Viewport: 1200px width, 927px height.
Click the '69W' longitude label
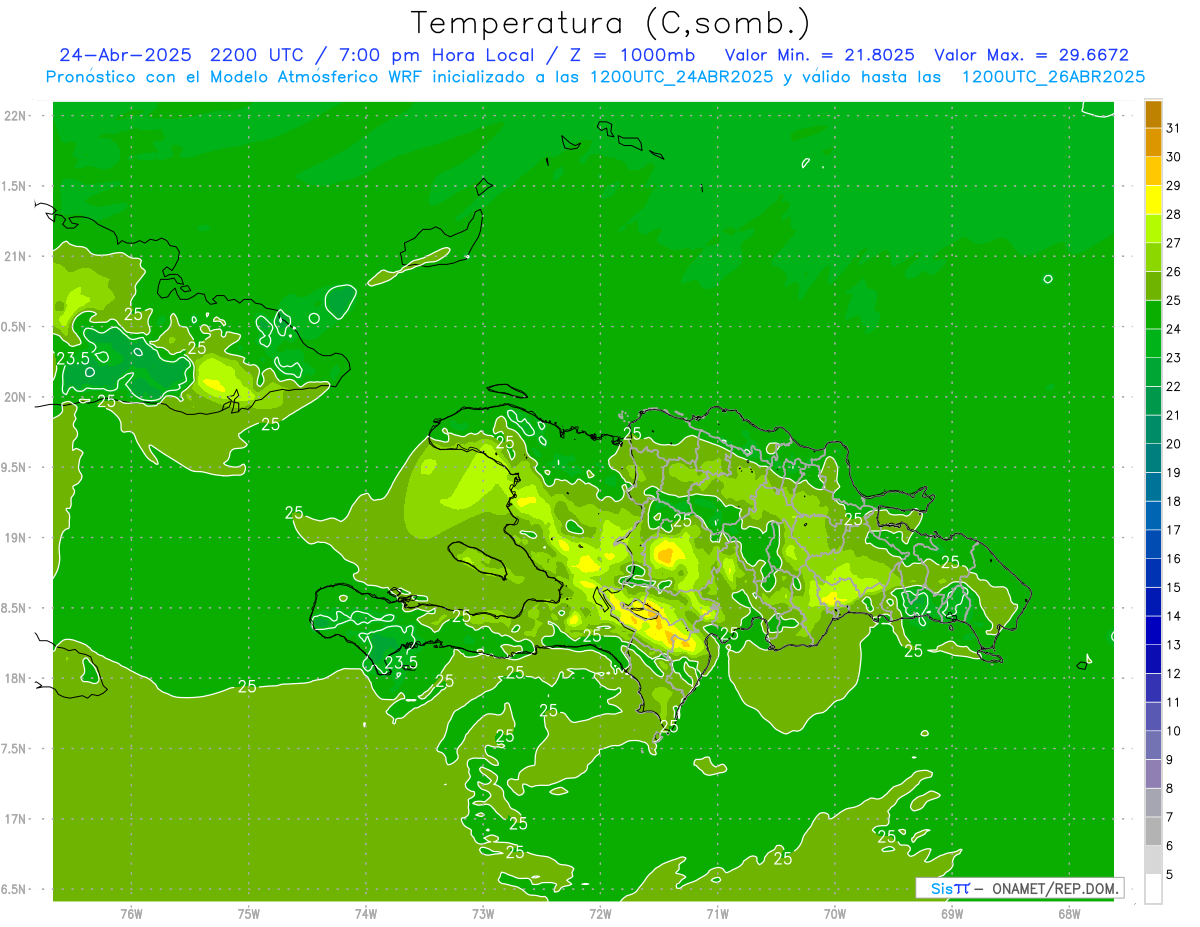click(952, 913)
